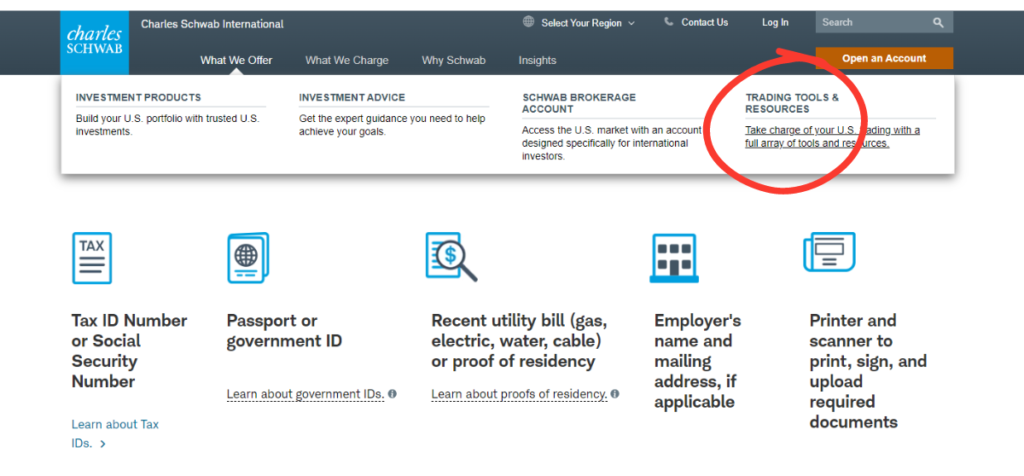Viewport: 1024px width, 476px height.
Task: Click the chevron after Learn about Tax IDs
Action: tap(103, 445)
